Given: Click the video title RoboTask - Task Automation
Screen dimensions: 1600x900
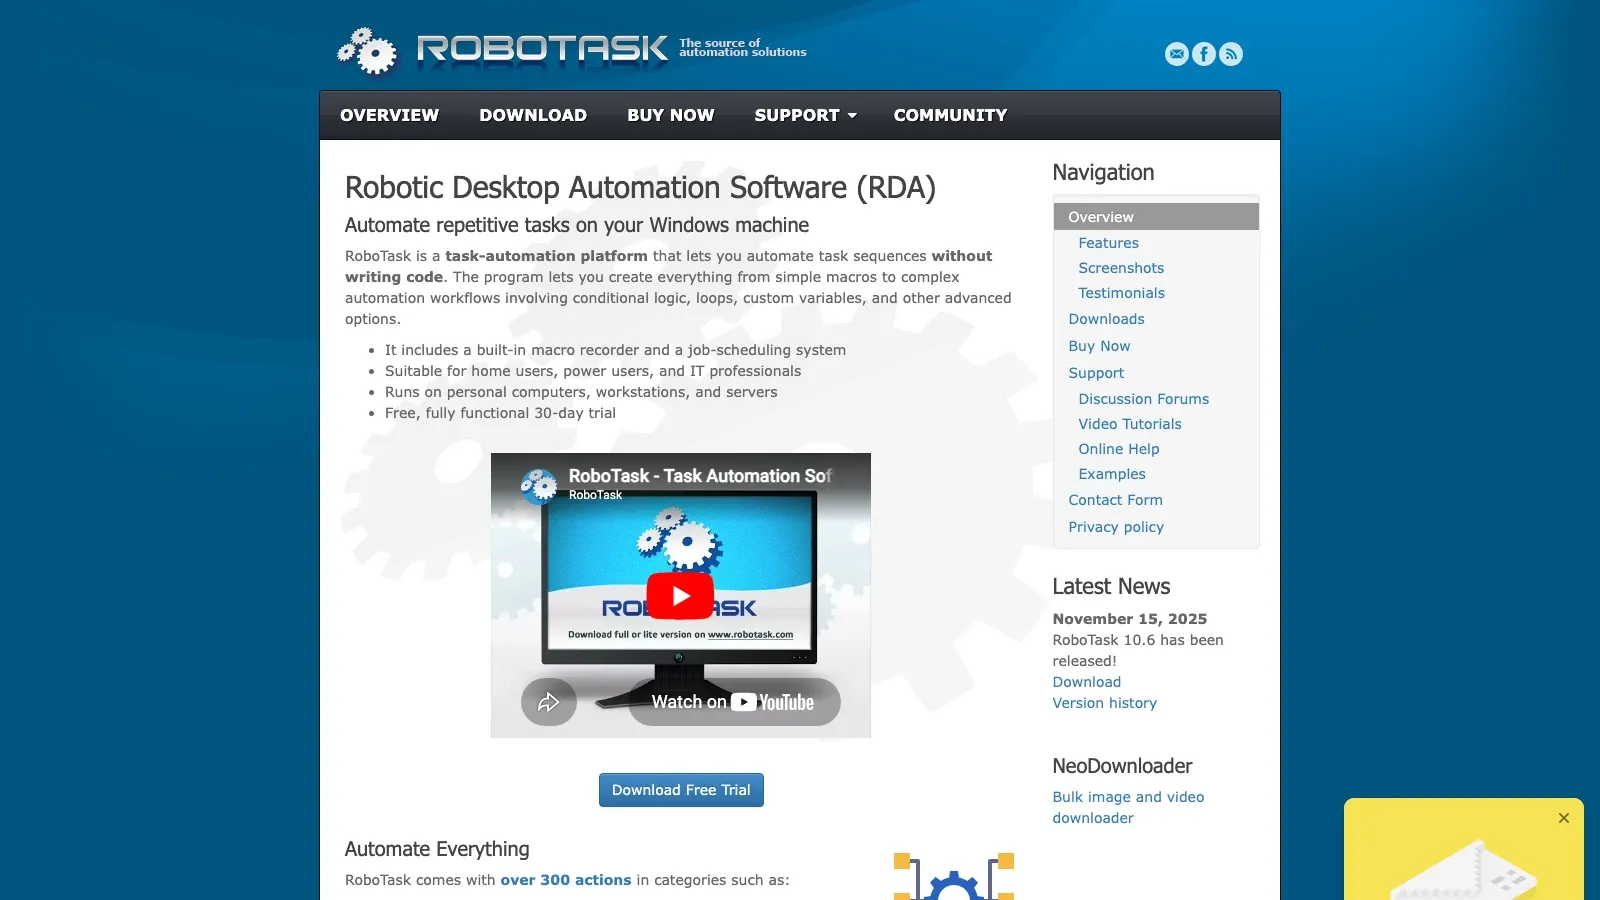Looking at the screenshot, I should click(699, 476).
